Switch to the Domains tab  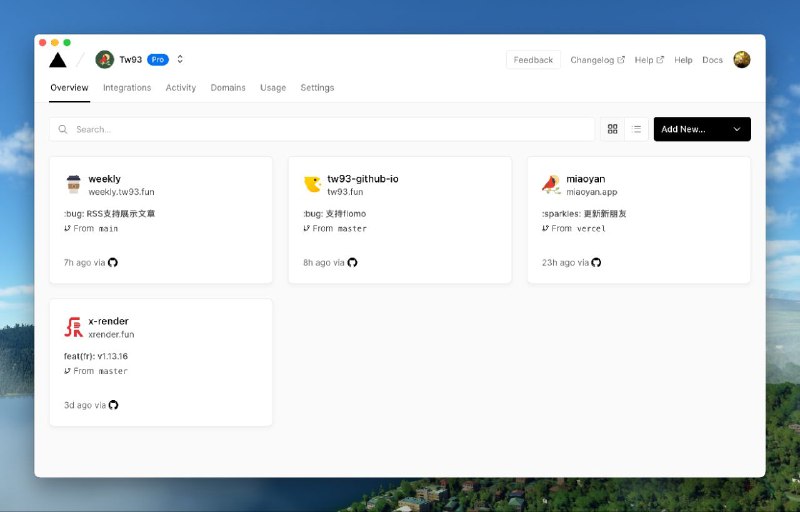point(228,88)
